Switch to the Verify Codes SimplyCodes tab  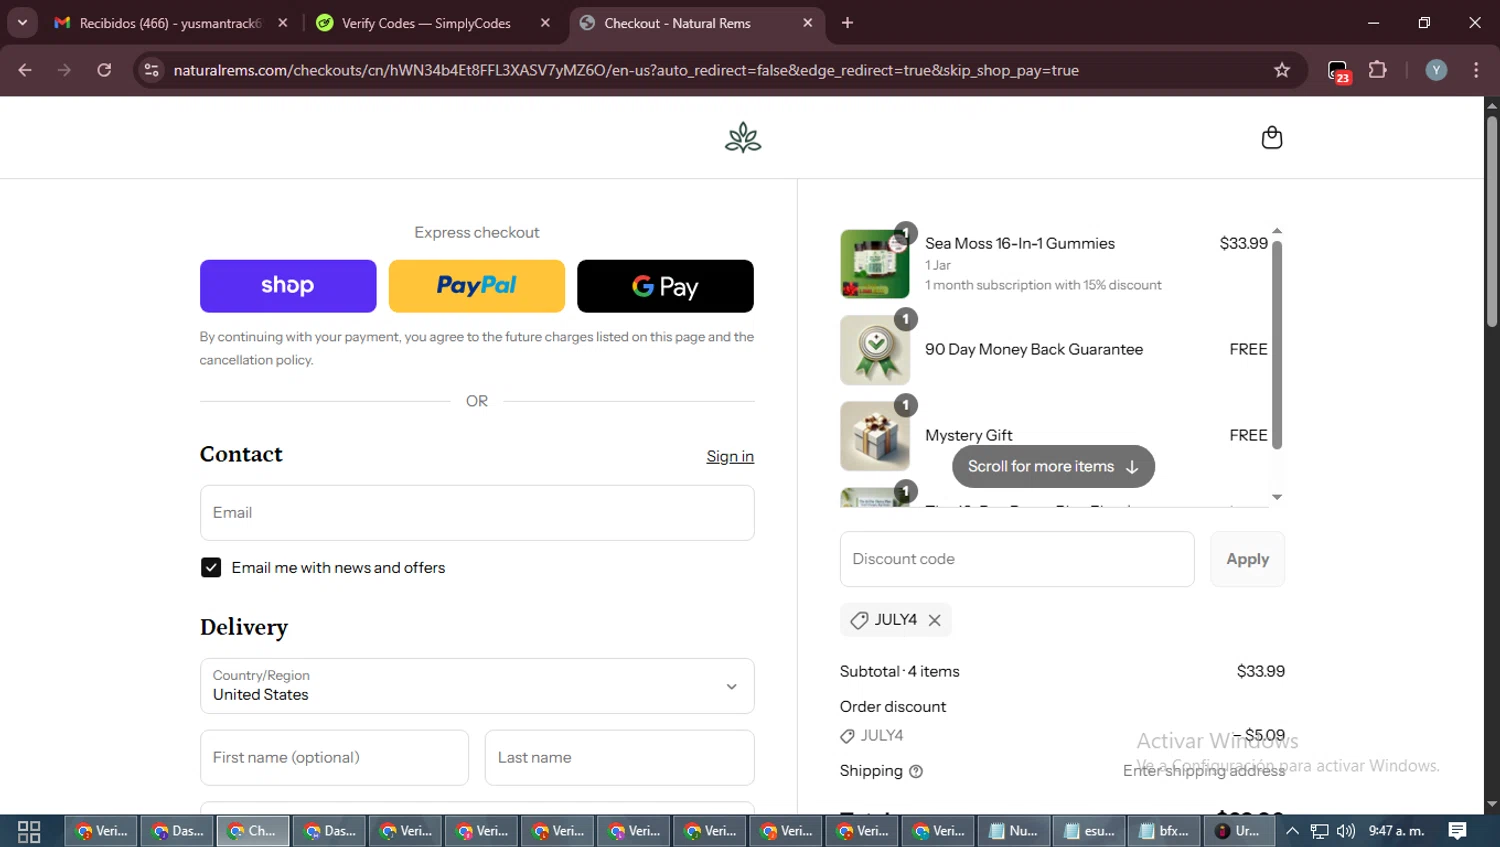426,23
